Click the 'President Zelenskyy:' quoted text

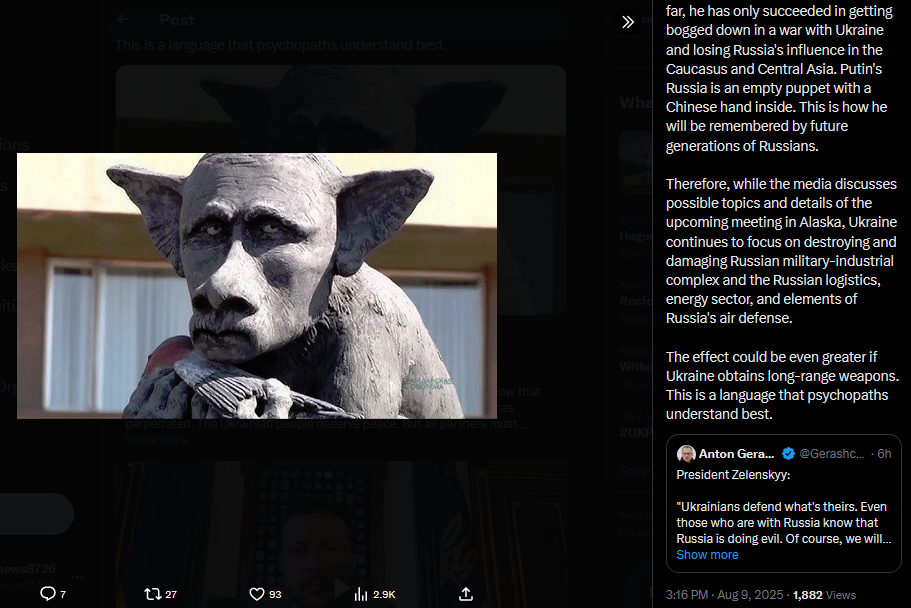[x=733, y=474]
